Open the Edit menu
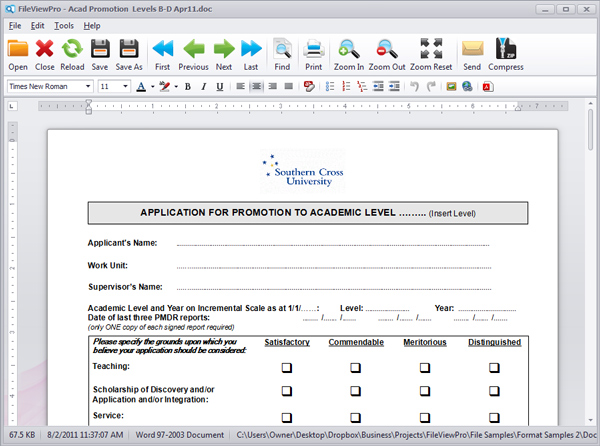Screen dimensions: 600x446 click(38, 26)
